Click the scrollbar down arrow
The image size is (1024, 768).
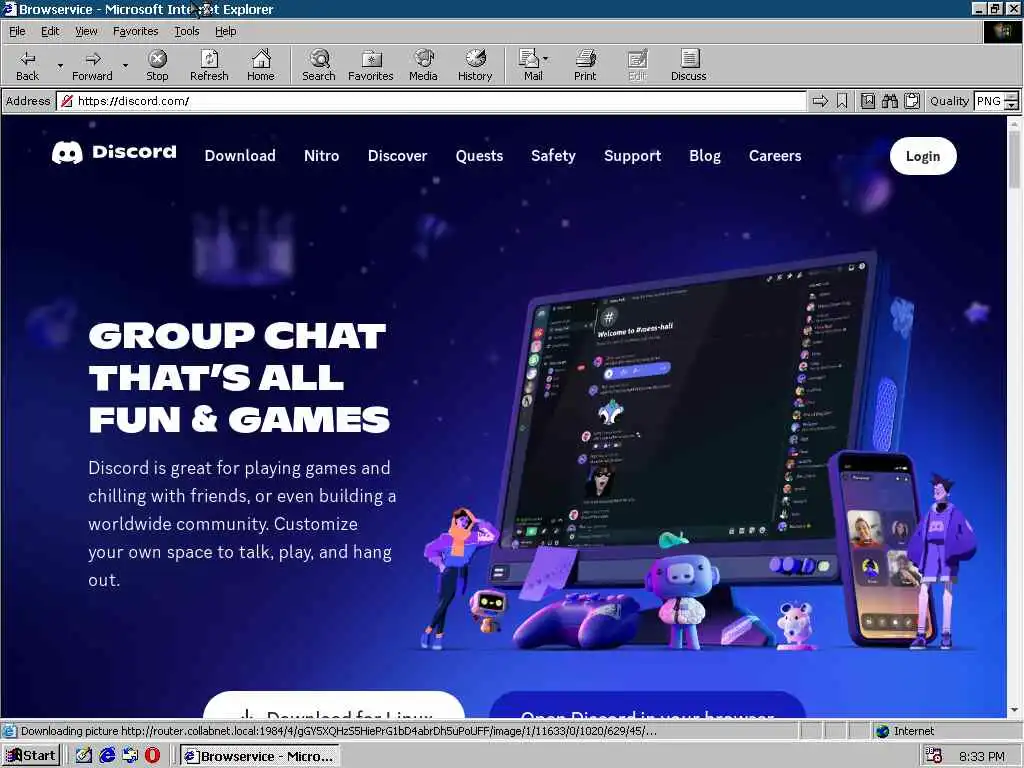1014,710
